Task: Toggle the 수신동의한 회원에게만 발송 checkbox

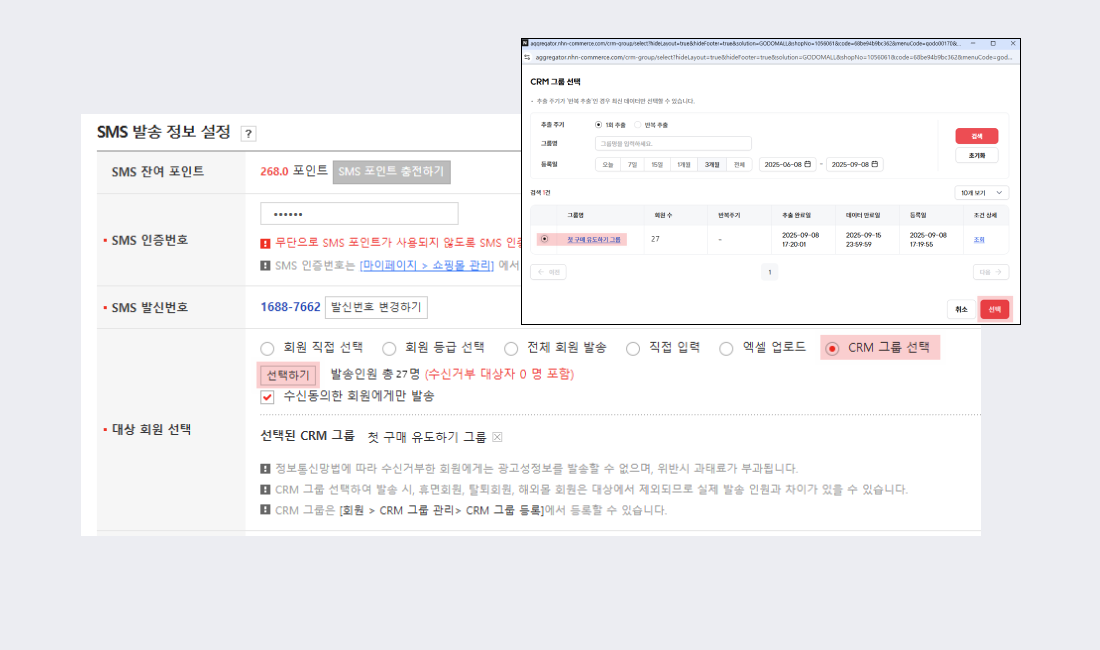Action: 267,396
